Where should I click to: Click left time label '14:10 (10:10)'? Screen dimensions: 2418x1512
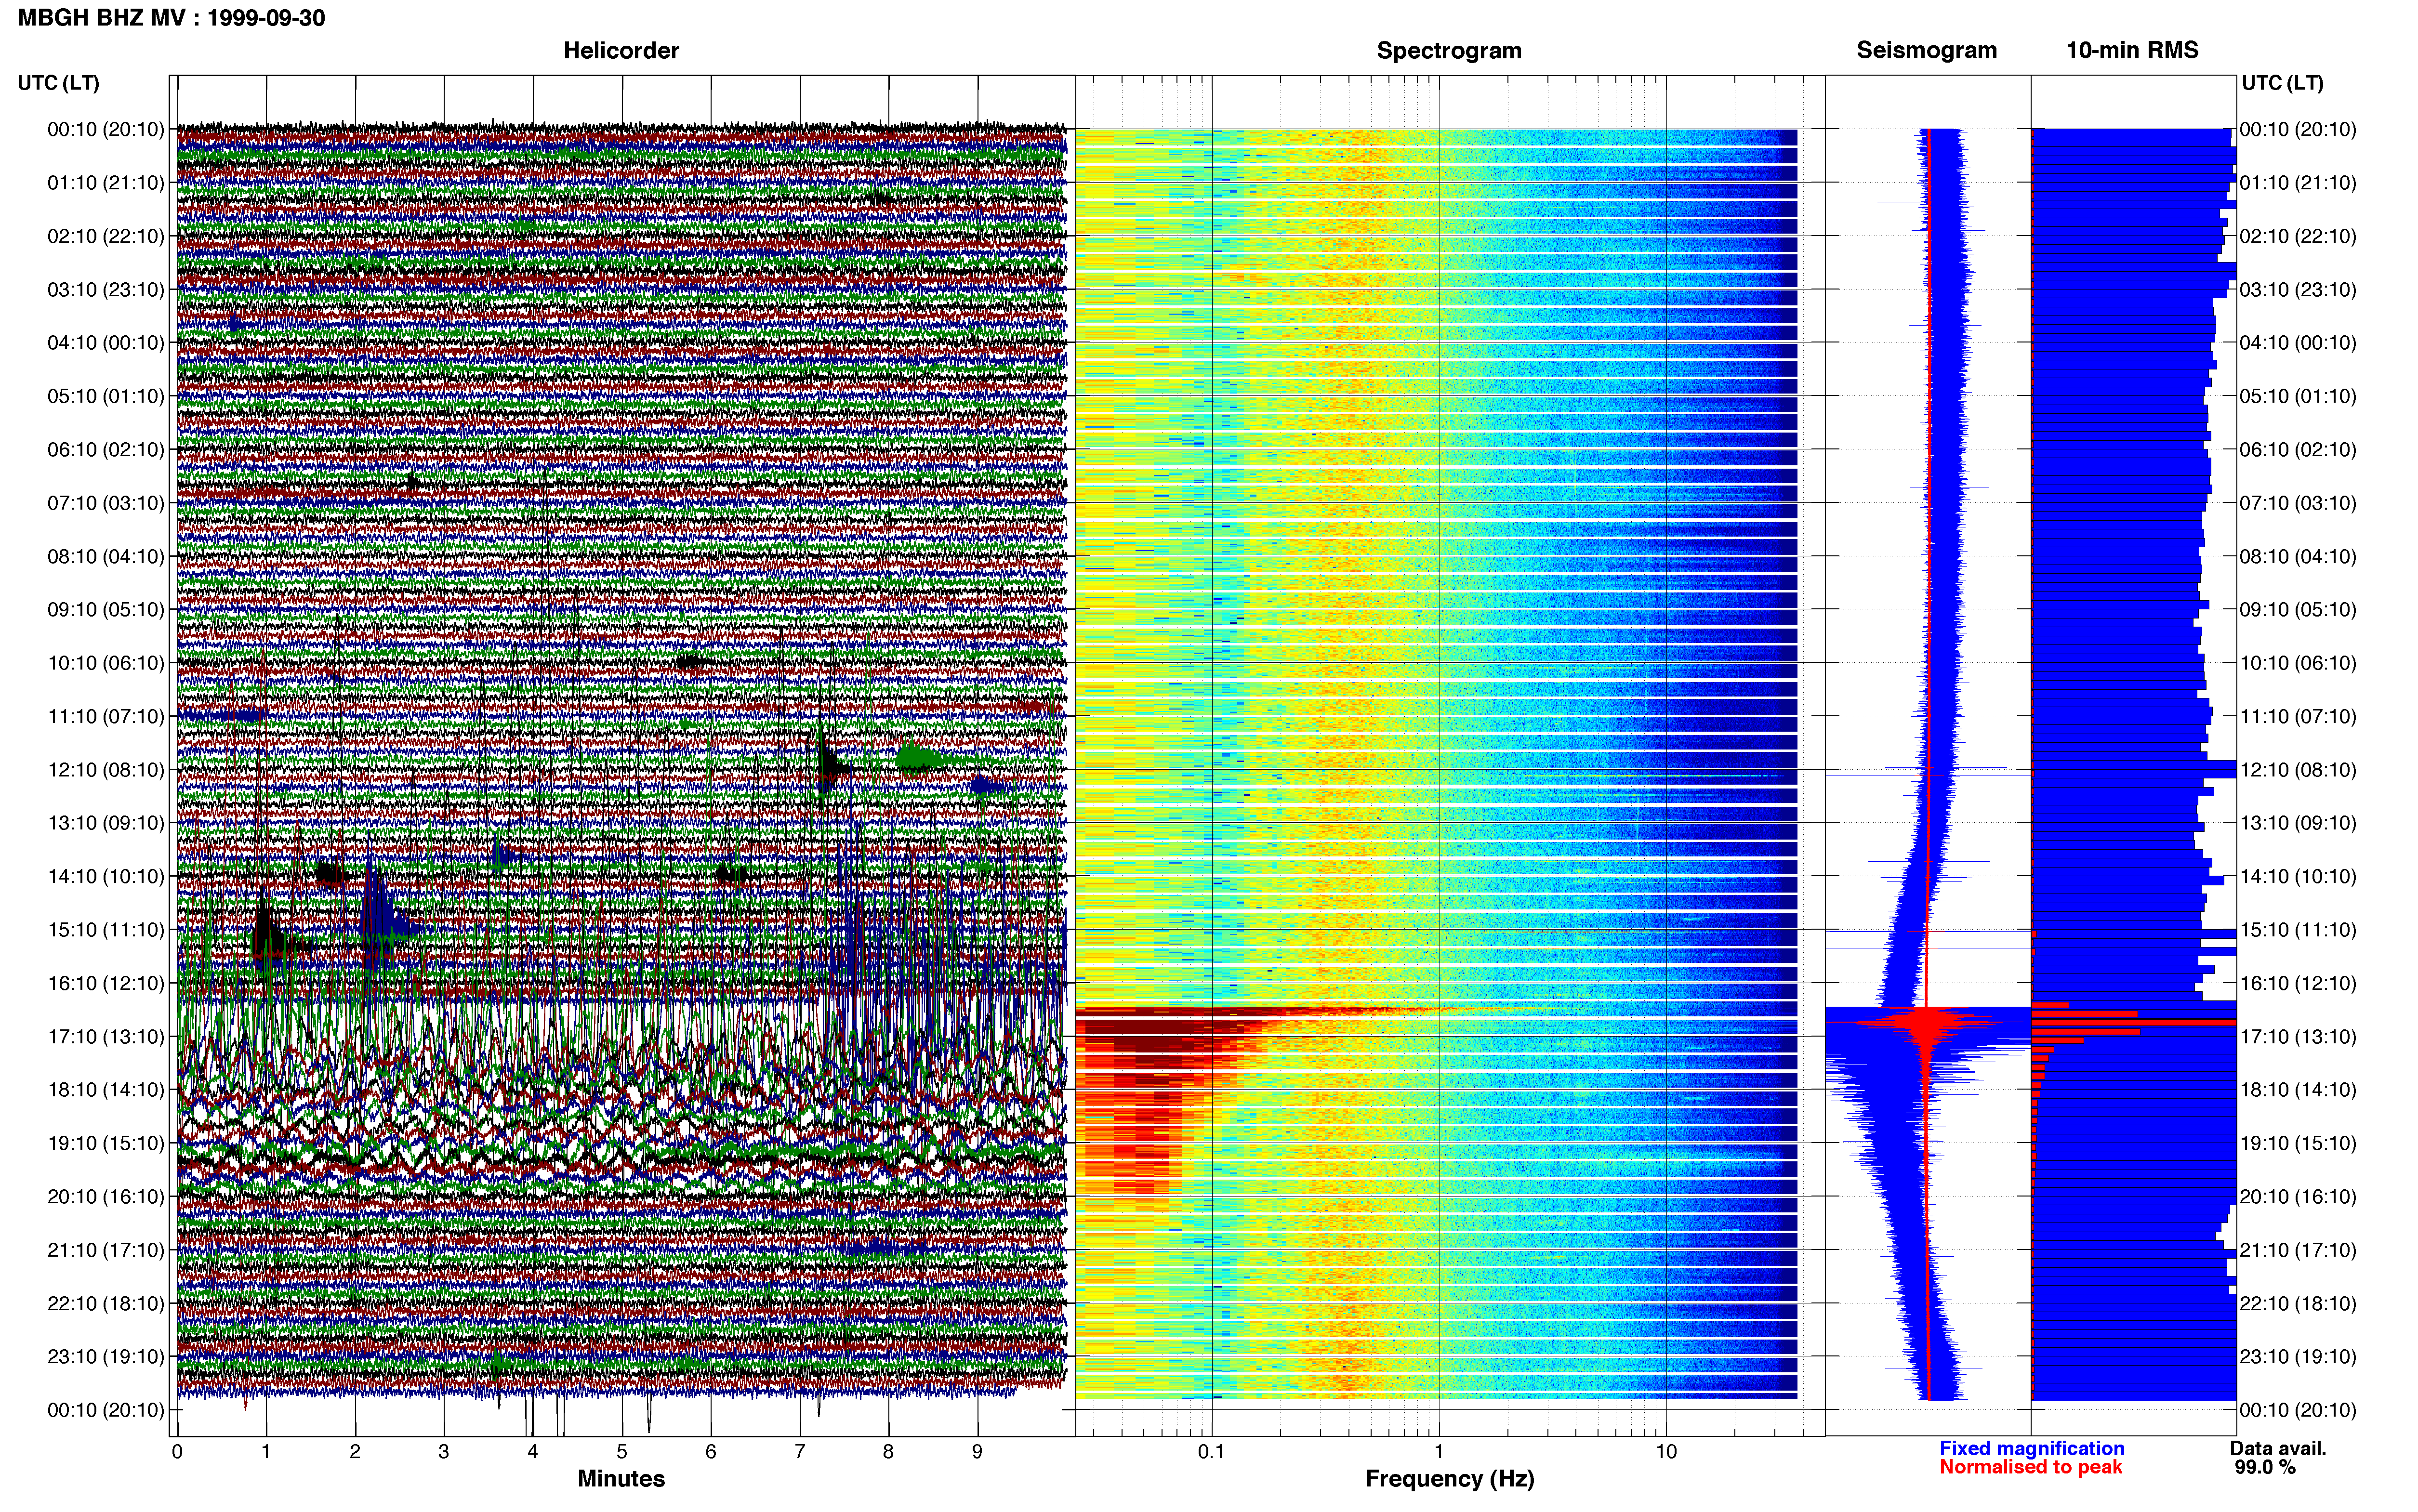(x=106, y=876)
